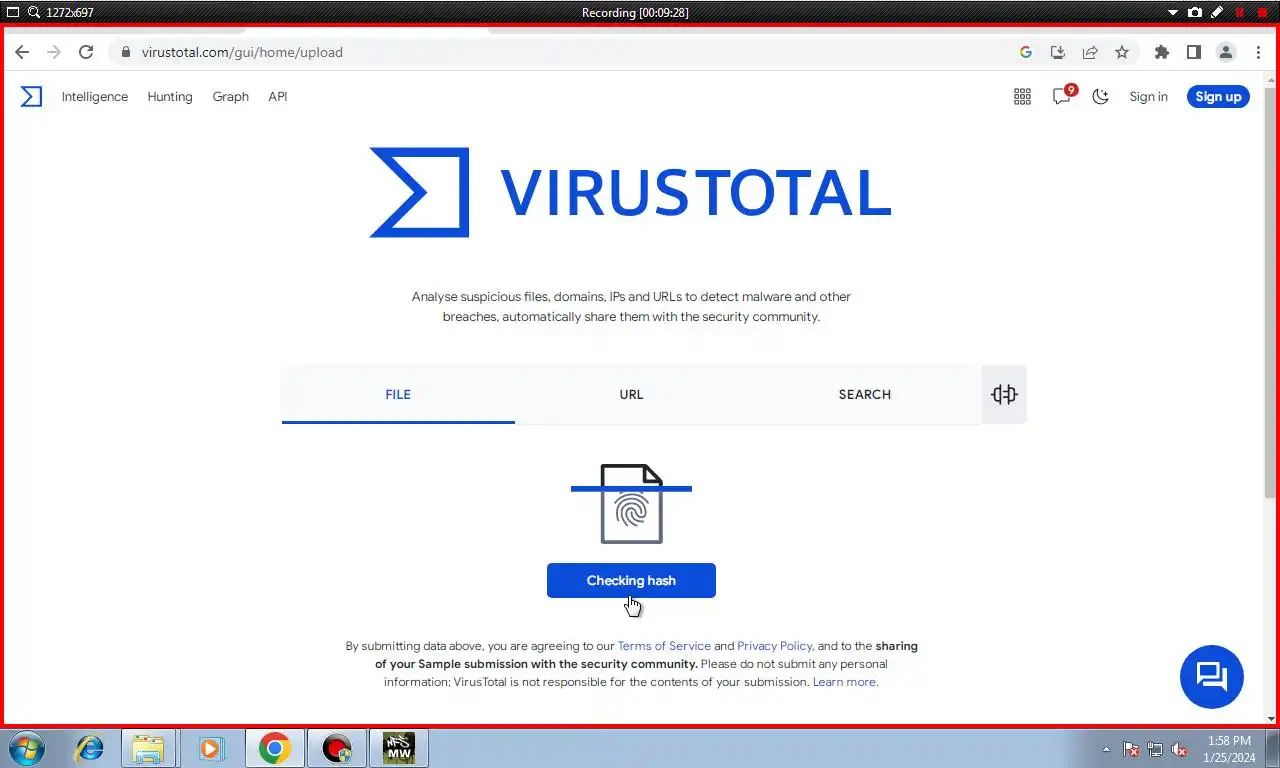Show hidden tray icons arrow

(x=1106, y=749)
